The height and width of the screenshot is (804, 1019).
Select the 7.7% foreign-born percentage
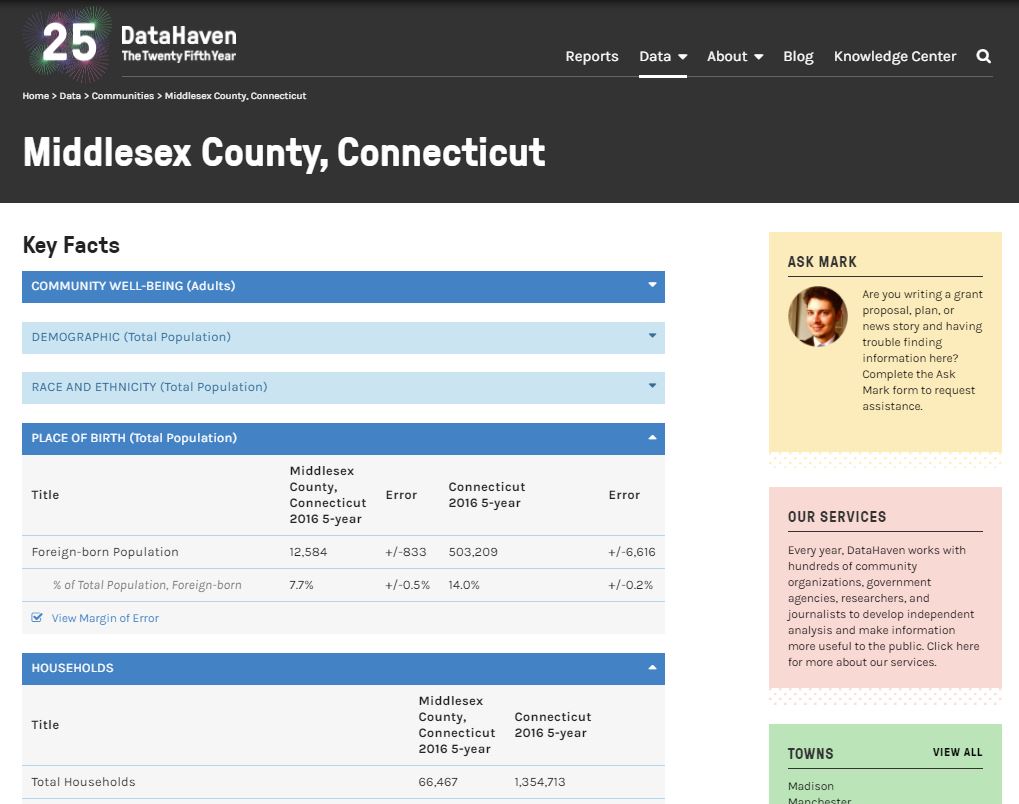[302, 585]
